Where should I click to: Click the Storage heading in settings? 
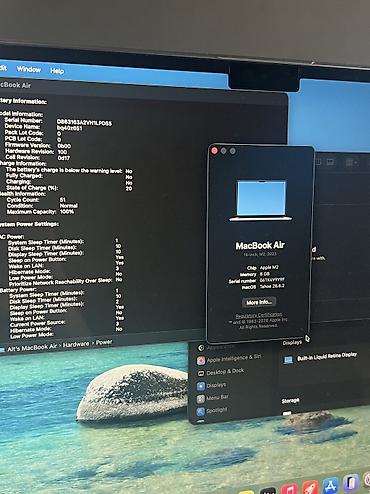pyautogui.click(x=290, y=401)
